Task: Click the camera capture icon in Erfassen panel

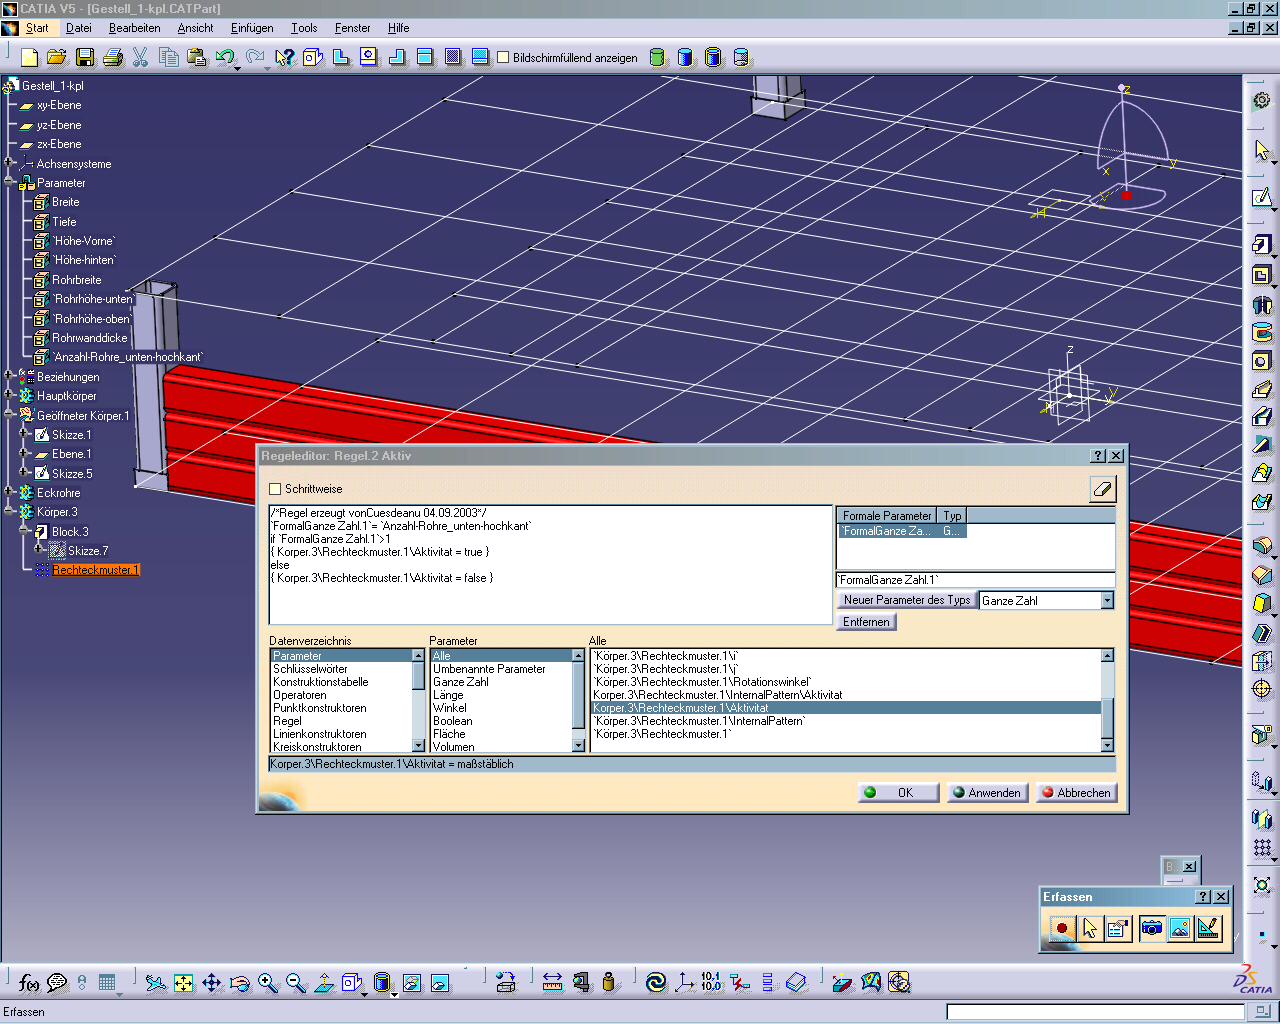Action: [x=1152, y=928]
